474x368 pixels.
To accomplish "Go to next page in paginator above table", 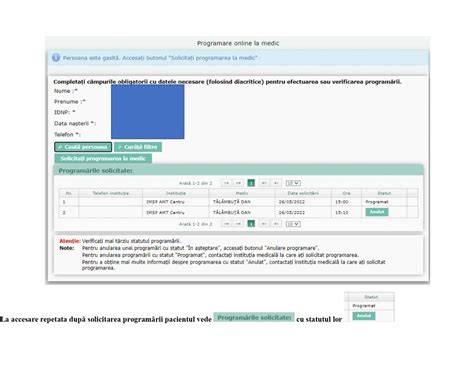I will [264, 183].
